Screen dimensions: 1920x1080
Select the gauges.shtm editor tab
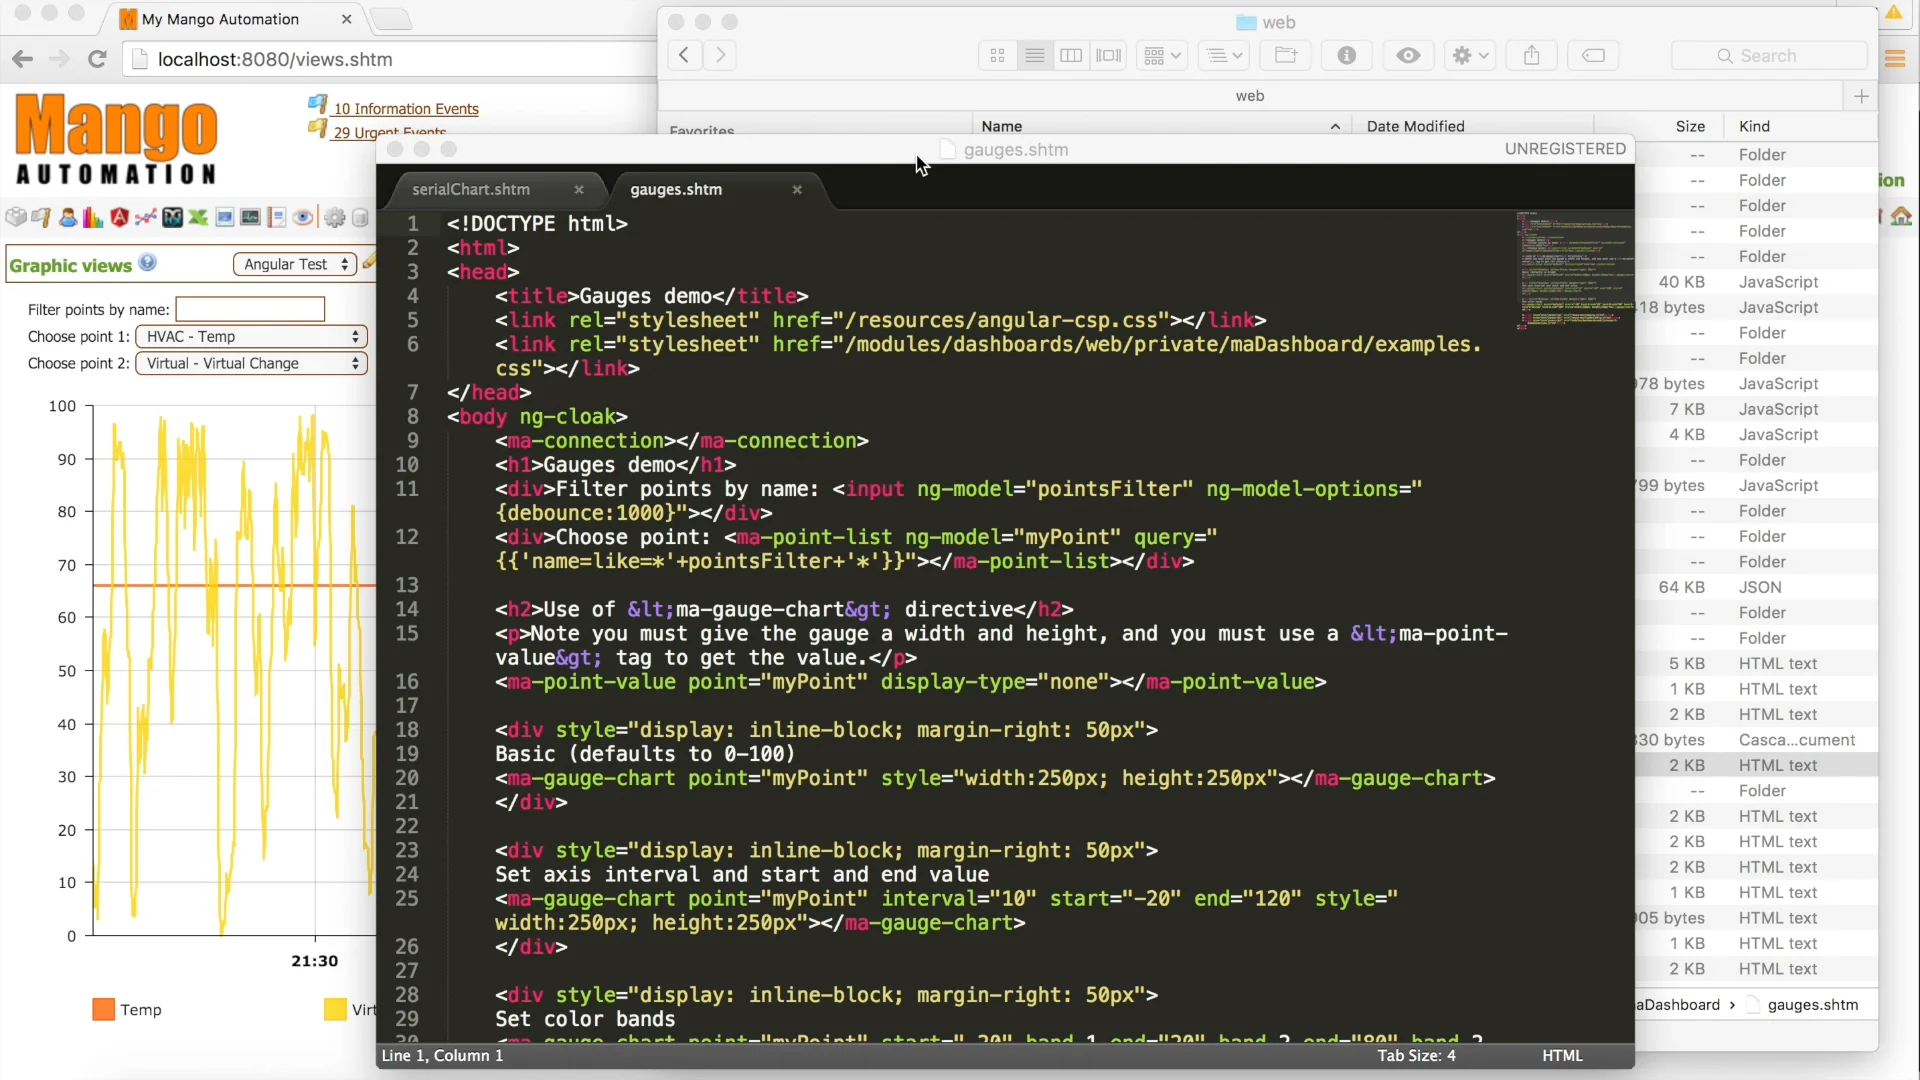click(676, 190)
